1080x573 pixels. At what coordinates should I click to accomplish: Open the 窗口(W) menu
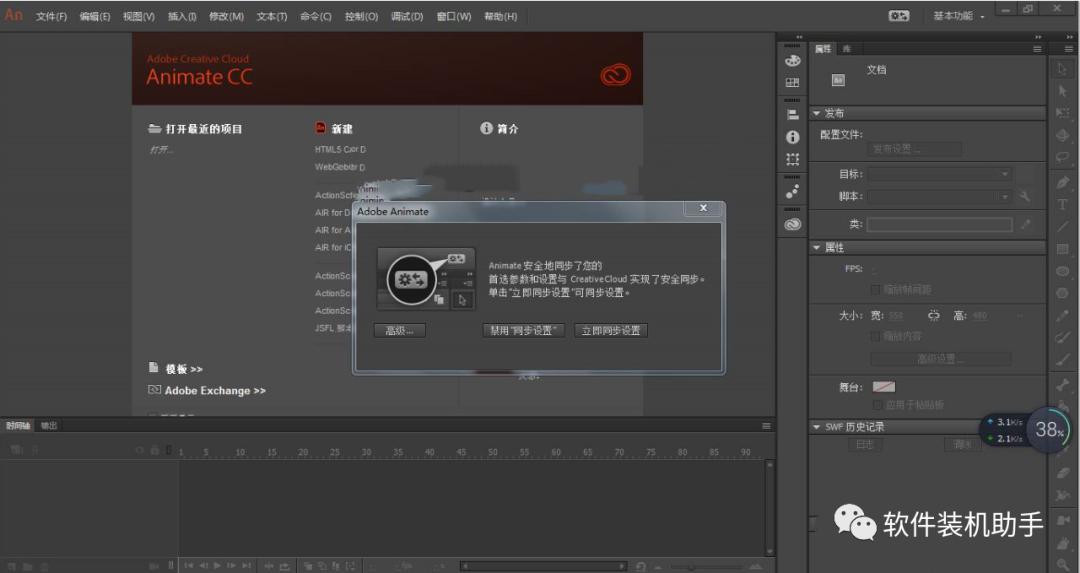pyautogui.click(x=454, y=16)
